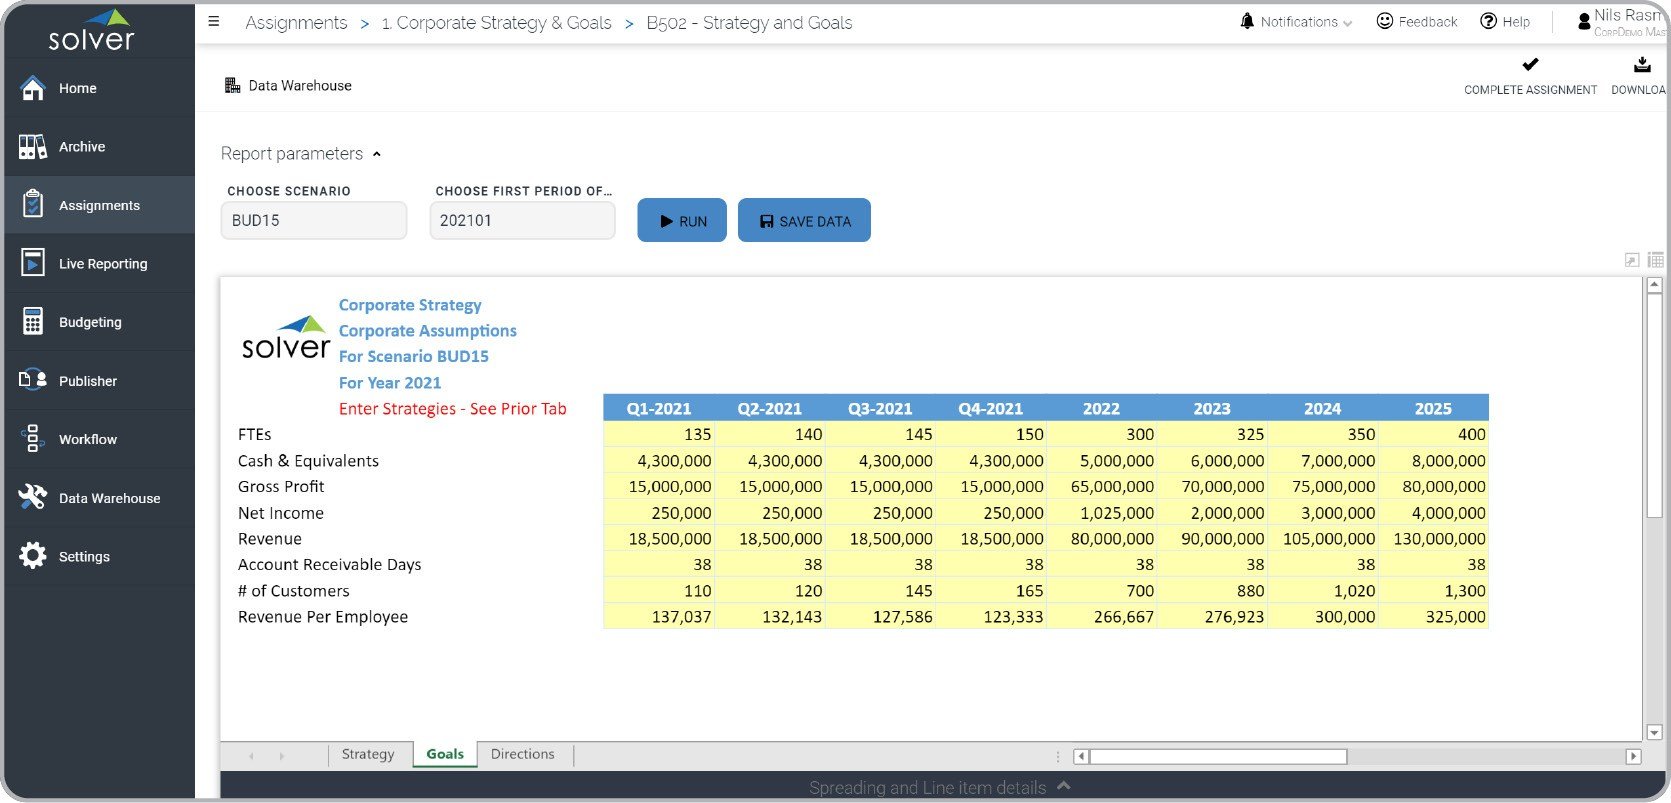This screenshot has width=1671, height=803.
Task: Click the Download icon
Action: pos(1642,65)
